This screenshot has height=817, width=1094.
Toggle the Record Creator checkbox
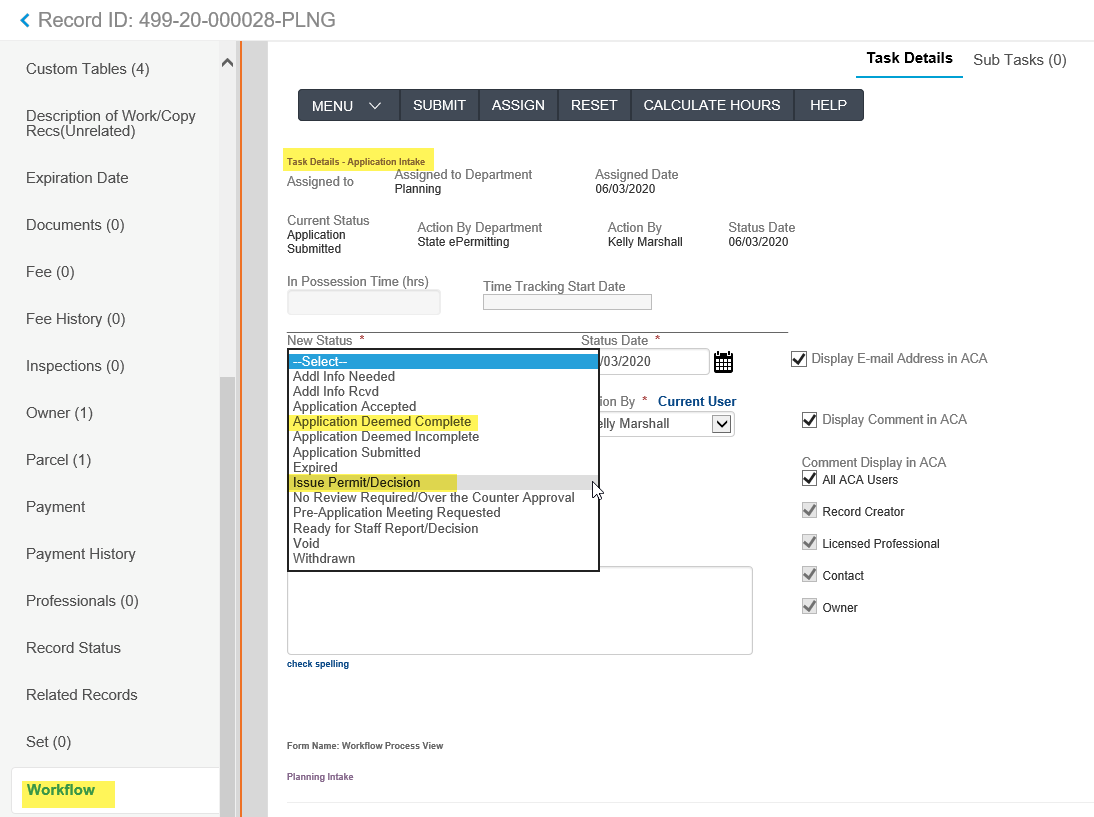809,511
